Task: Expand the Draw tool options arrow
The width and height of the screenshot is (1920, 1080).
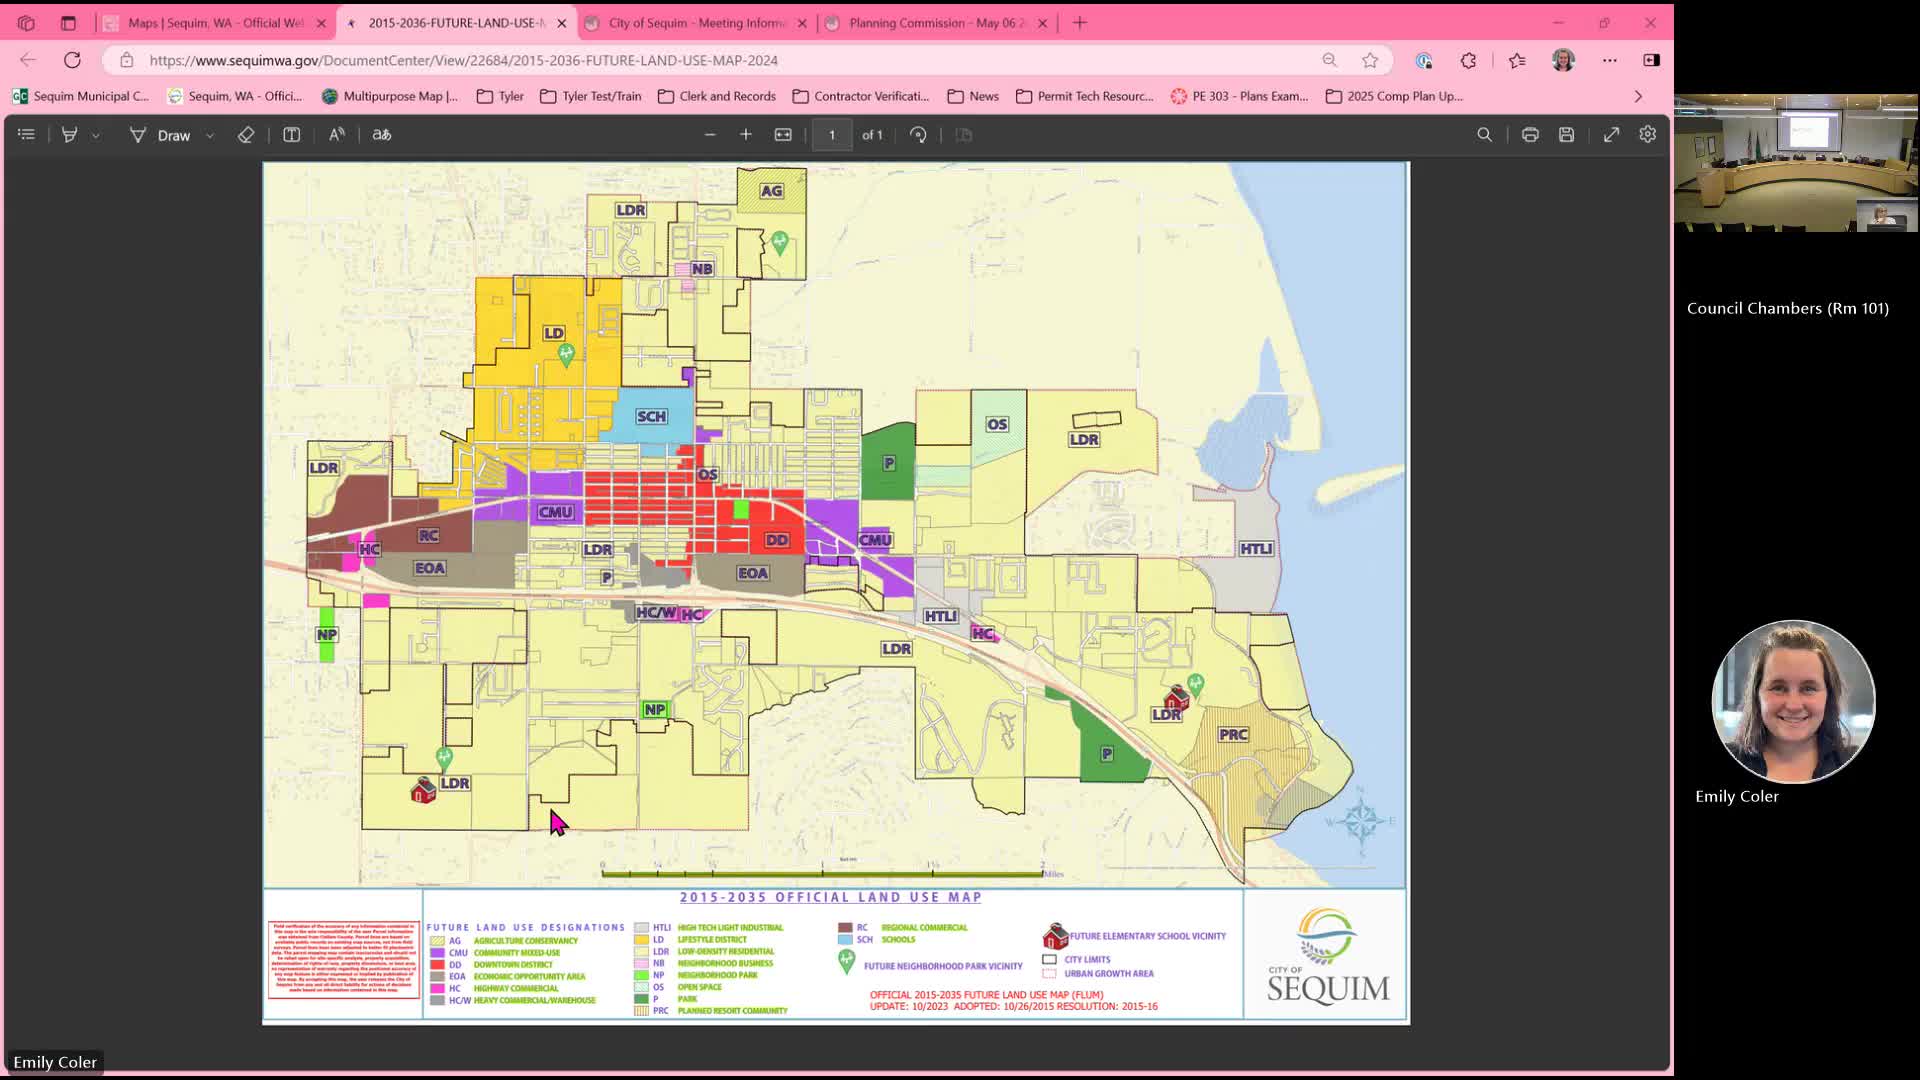Action: click(210, 135)
